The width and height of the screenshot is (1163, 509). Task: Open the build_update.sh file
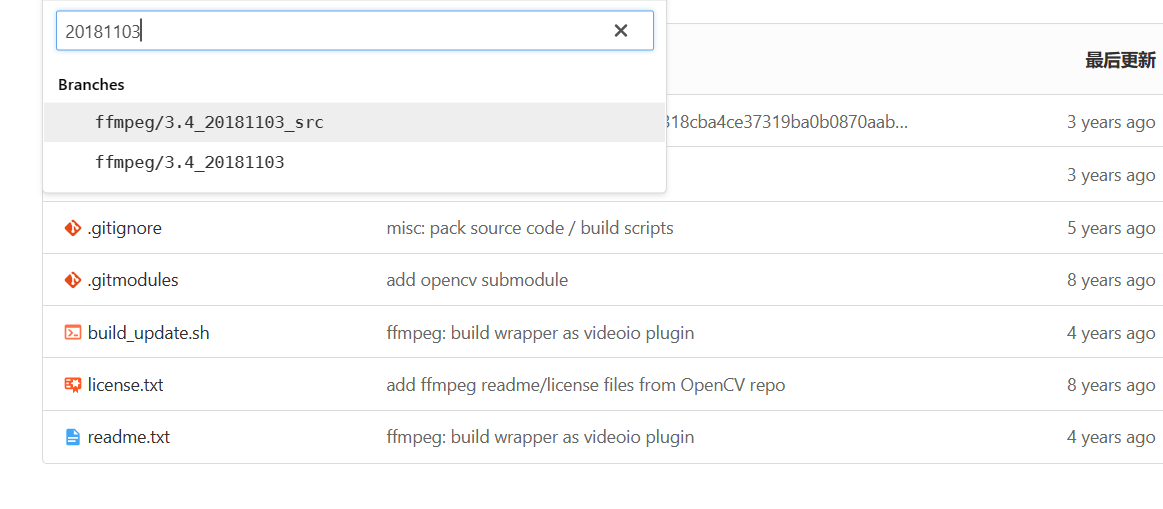pyautogui.click(x=148, y=333)
